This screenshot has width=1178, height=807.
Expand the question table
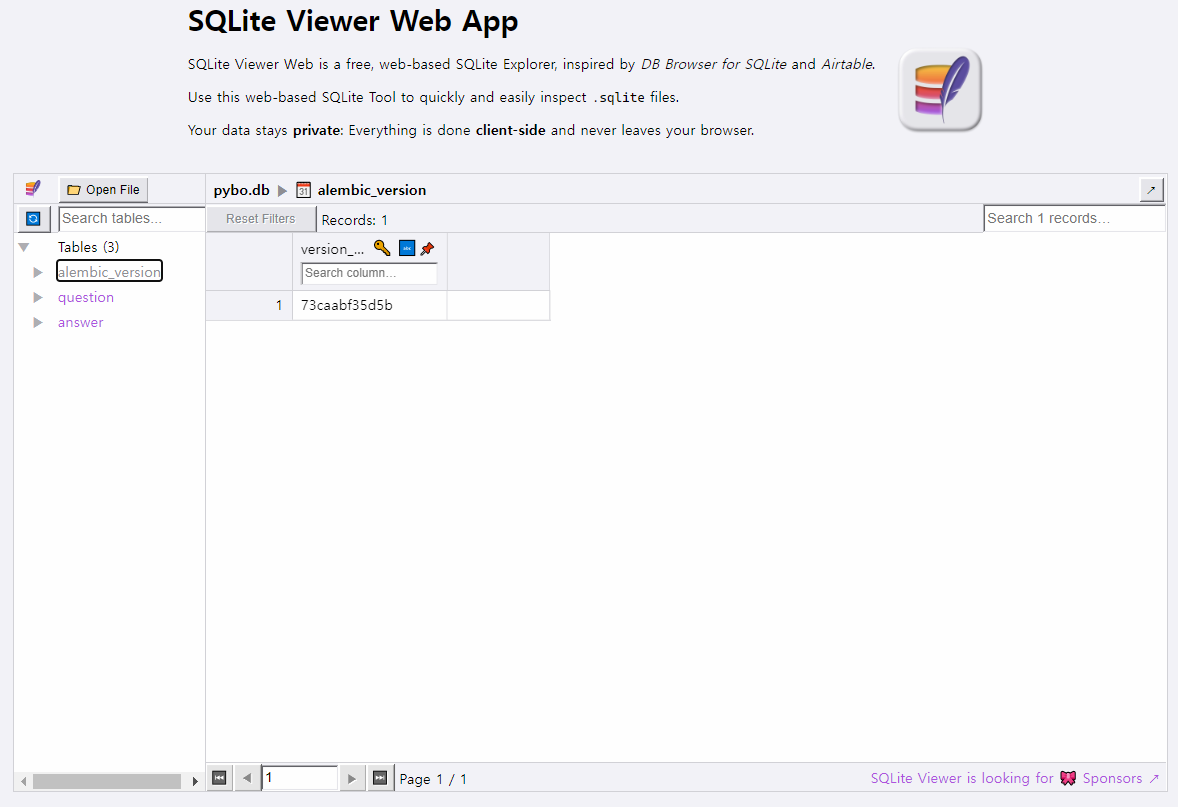(x=38, y=297)
